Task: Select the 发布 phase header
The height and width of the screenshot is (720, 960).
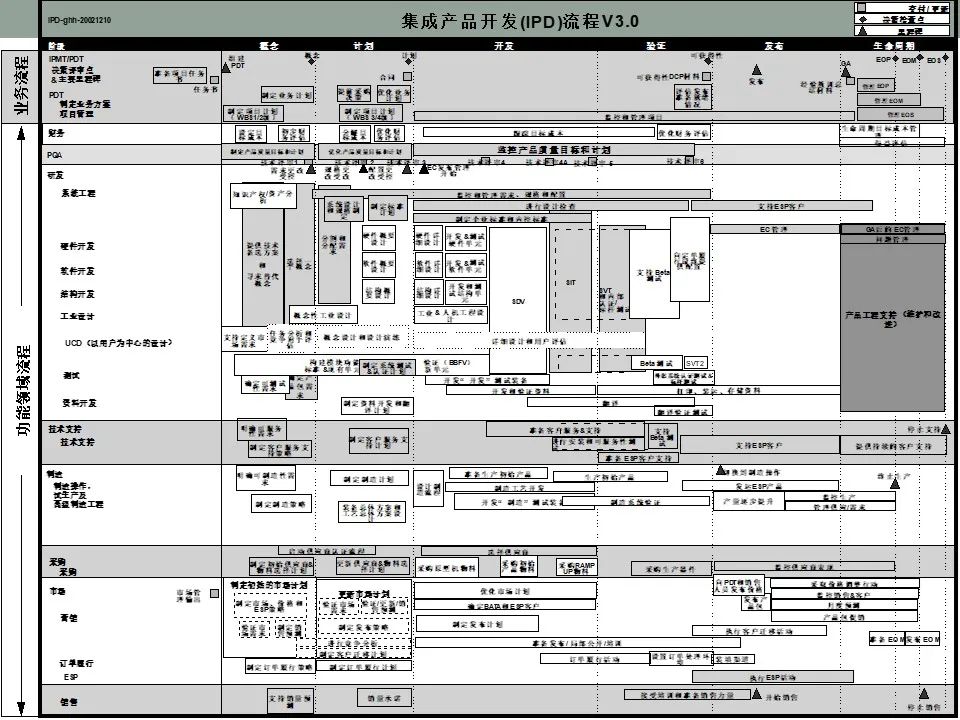Action: point(774,45)
